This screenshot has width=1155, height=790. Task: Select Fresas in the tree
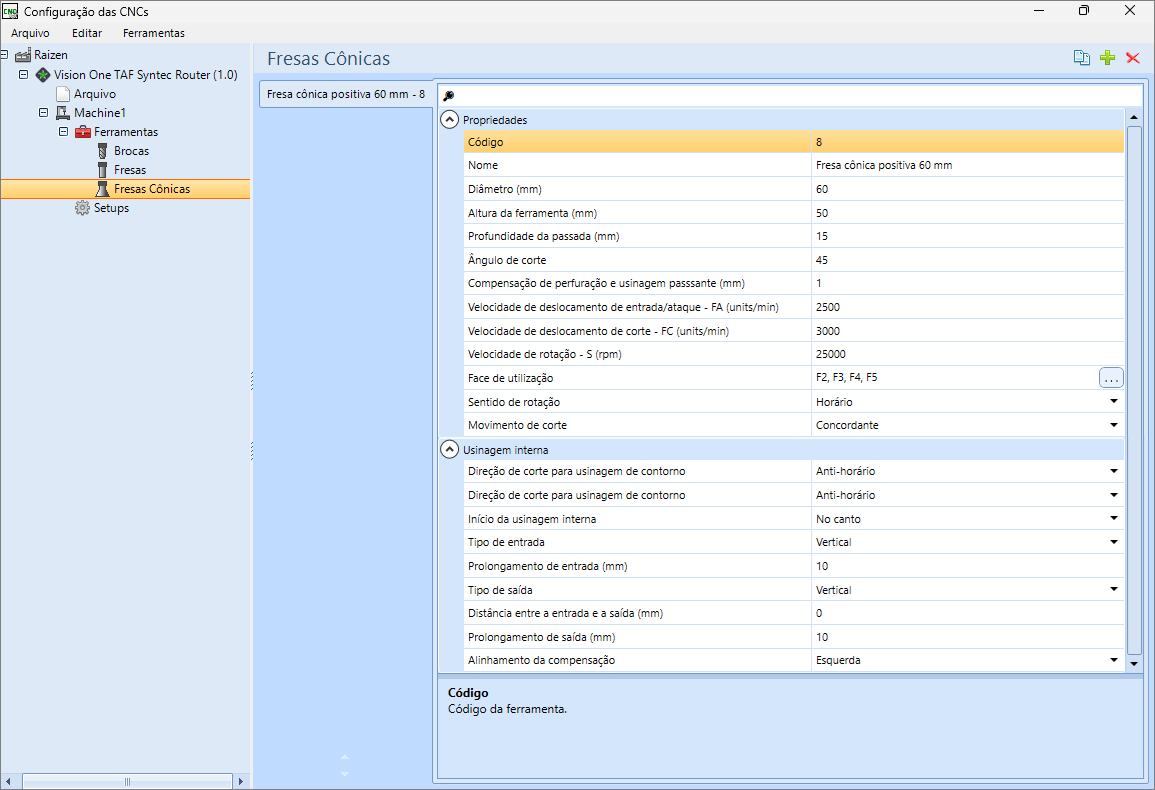[130, 170]
